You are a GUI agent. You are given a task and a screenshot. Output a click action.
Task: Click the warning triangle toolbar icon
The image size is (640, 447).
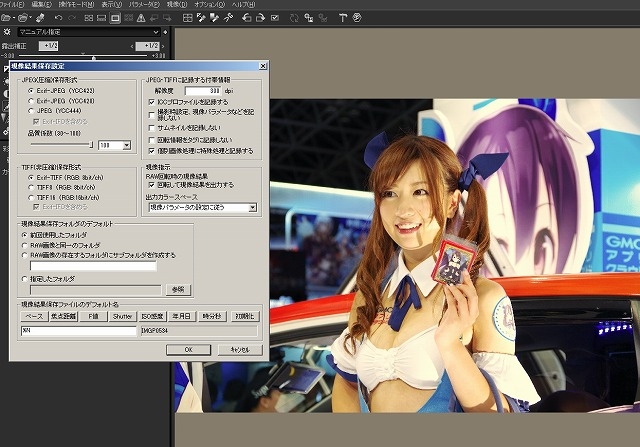(139, 18)
